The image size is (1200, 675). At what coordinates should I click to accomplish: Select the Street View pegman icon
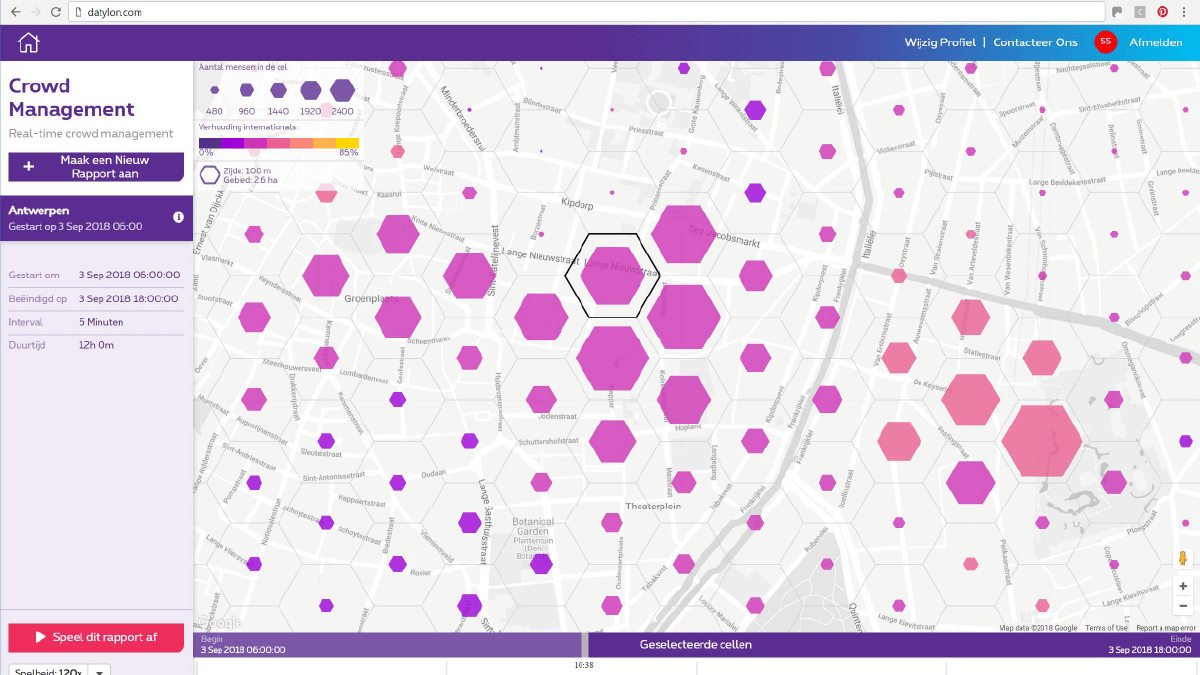1182,558
